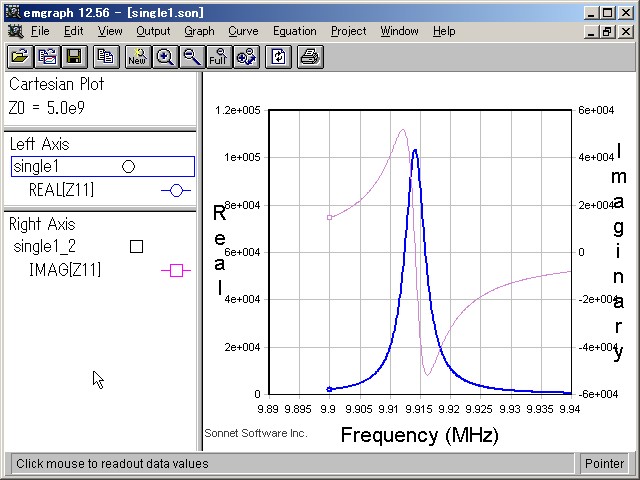Viewport: 640px width, 480px height.
Task: Select the REAL[Z11] curve entry
Action: click(x=61, y=190)
